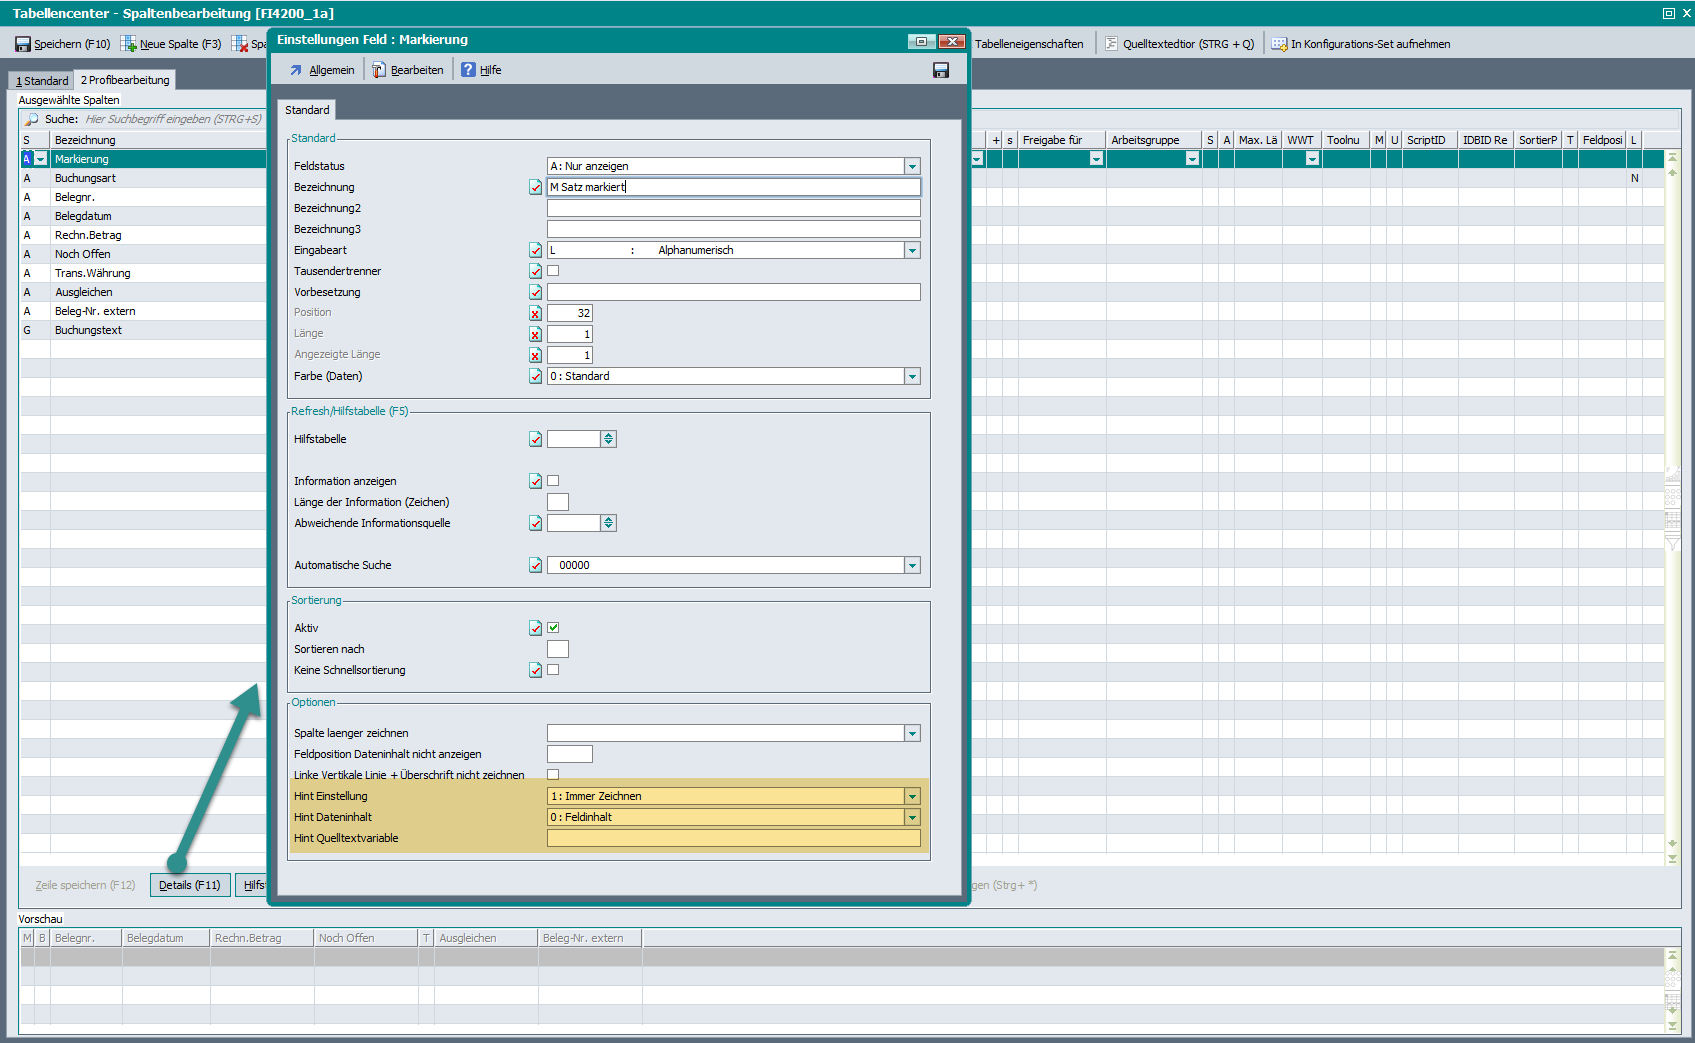The image size is (1695, 1043).
Task: Open the Hint Einstellung dropdown
Action: pos(912,797)
